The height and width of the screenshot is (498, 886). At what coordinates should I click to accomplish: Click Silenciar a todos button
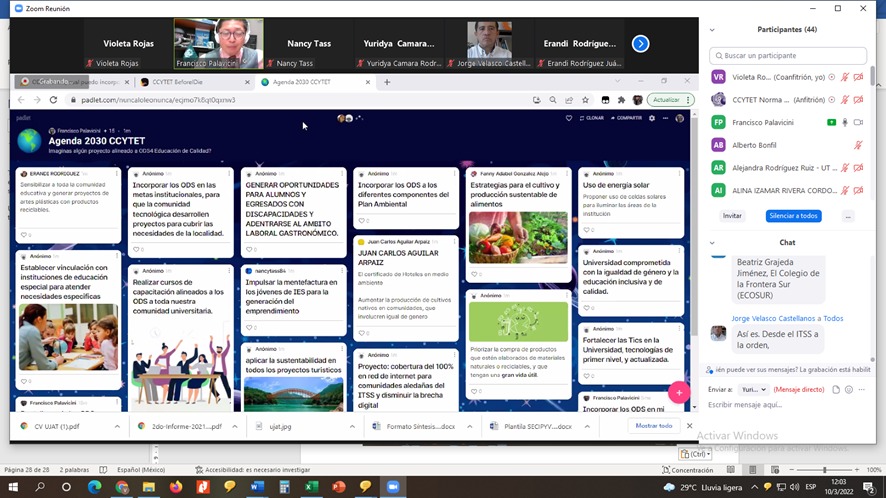793,216
